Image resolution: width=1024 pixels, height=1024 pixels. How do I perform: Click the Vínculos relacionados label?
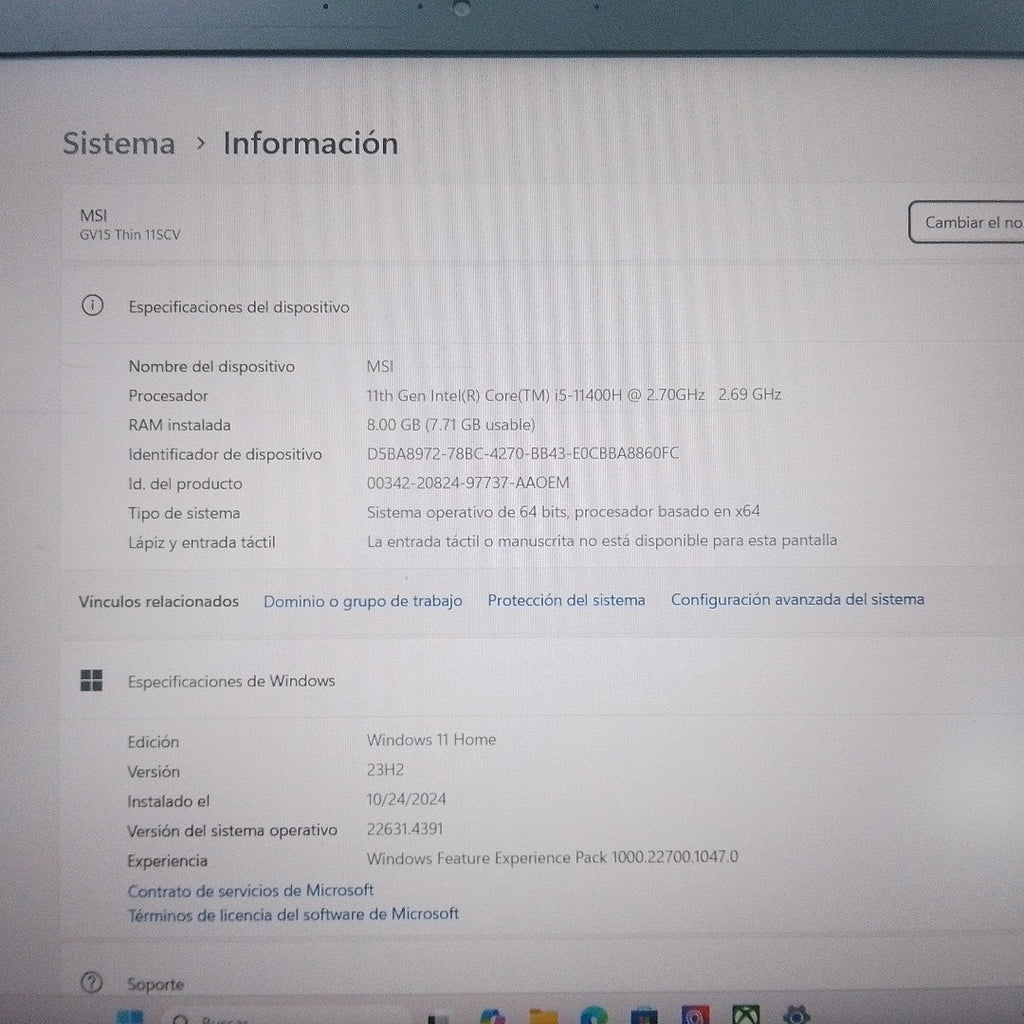[x=159, y=601]
